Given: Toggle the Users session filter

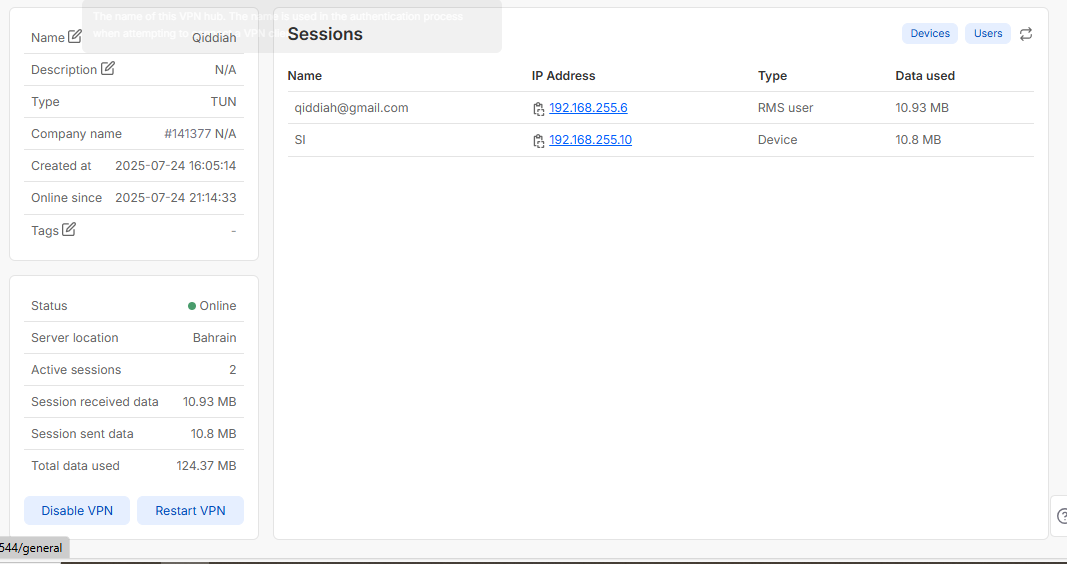Looking at the screenshot, I should pos(987,34).
